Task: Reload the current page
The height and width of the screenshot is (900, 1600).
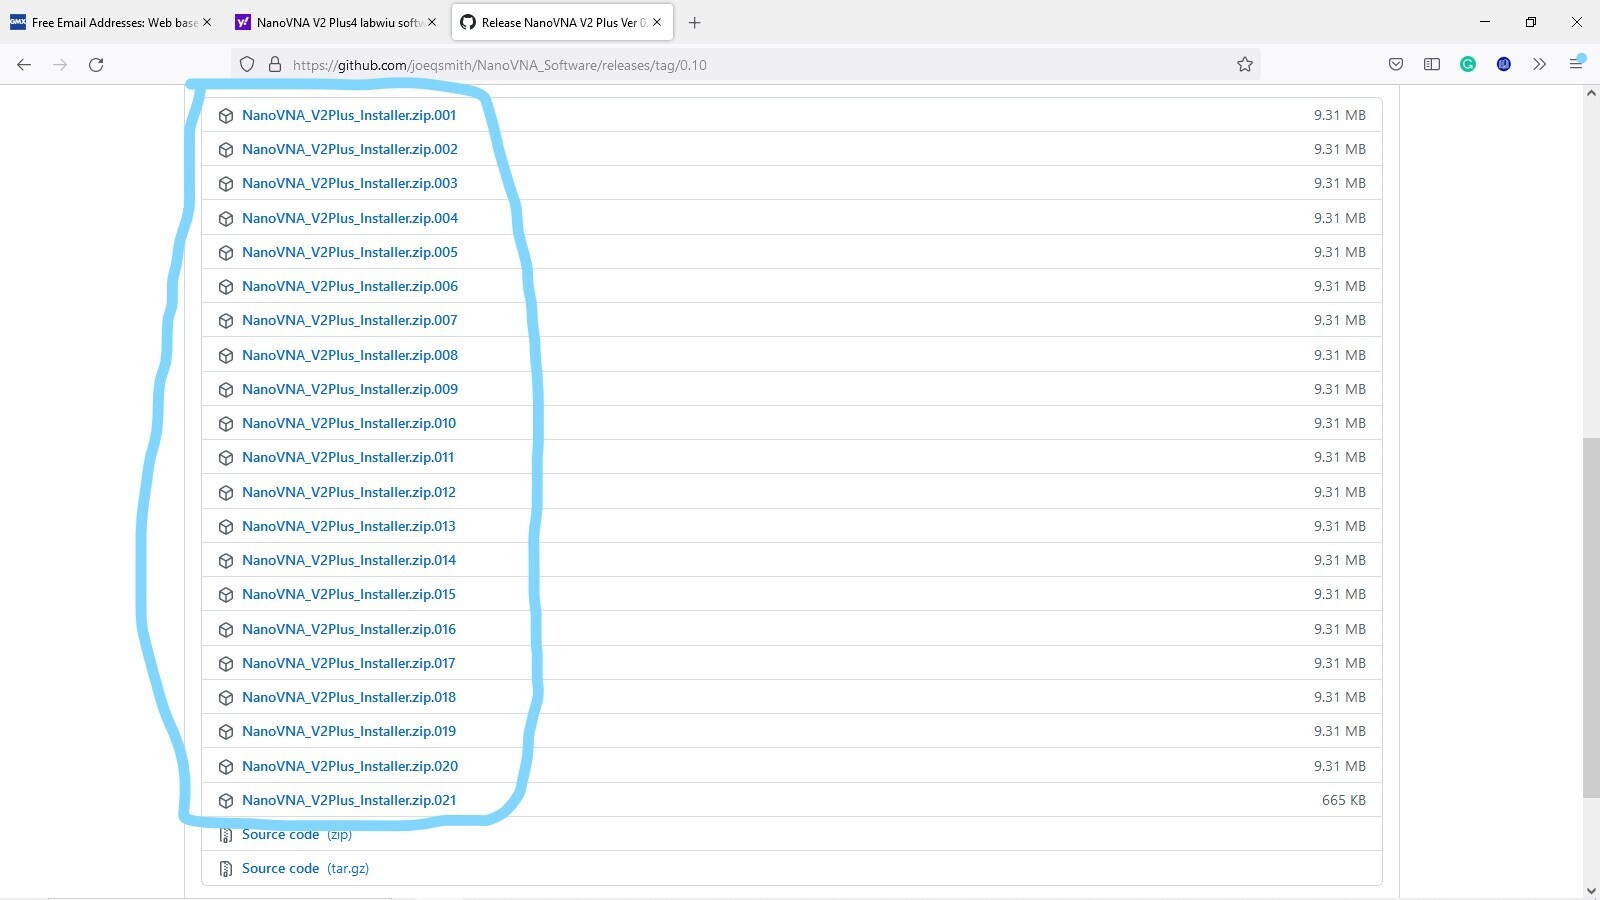Action: [x=96, y=65]
